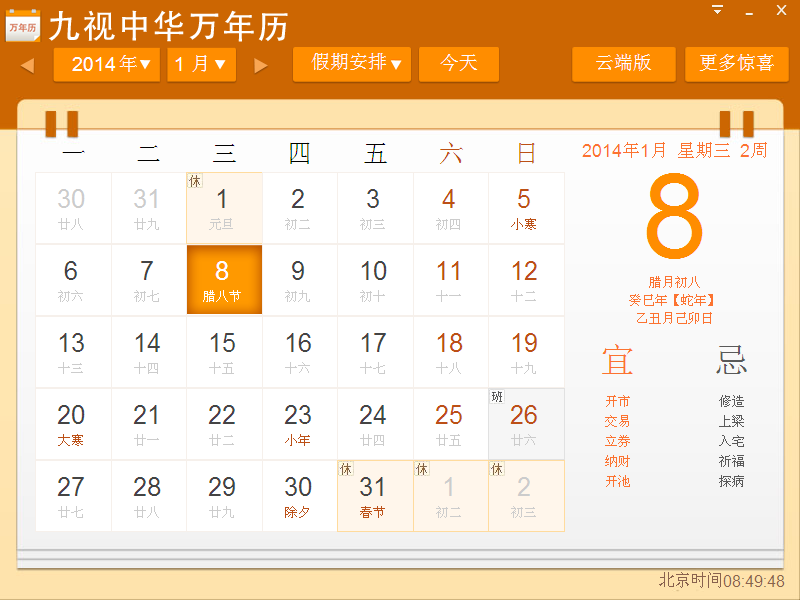Click the 修造 avoid activity
Screen dimensions: 800x600
(731, 401)
